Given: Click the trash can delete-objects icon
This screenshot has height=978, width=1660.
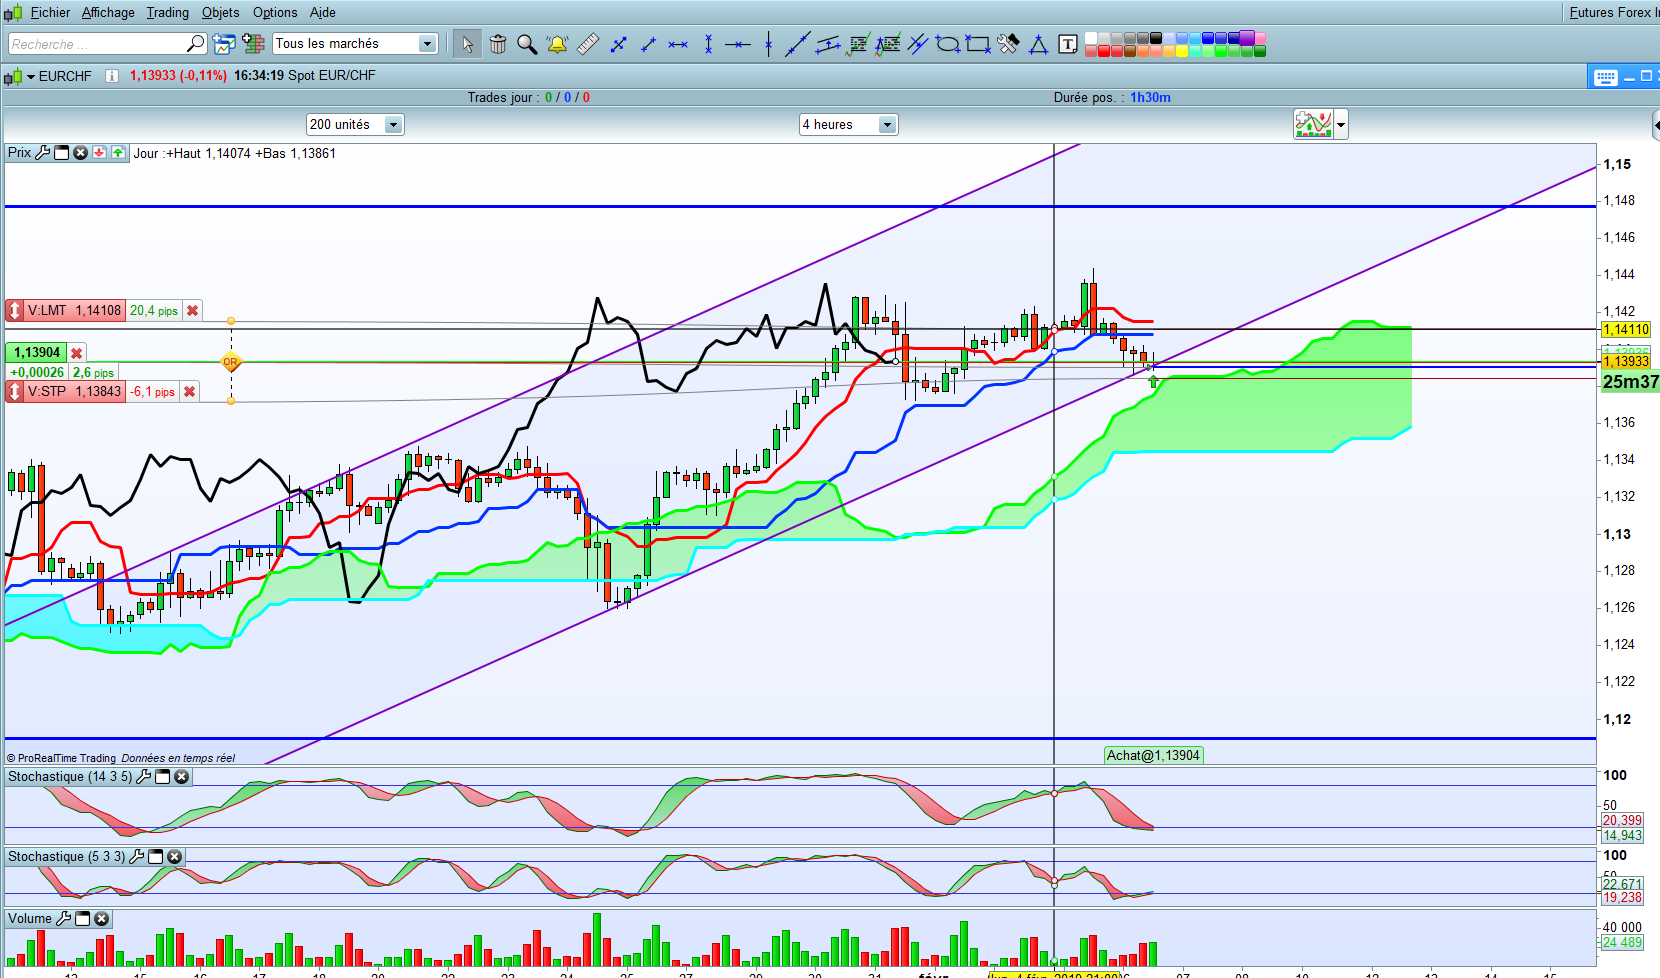Looking at the screenshot, I should 498,44.
